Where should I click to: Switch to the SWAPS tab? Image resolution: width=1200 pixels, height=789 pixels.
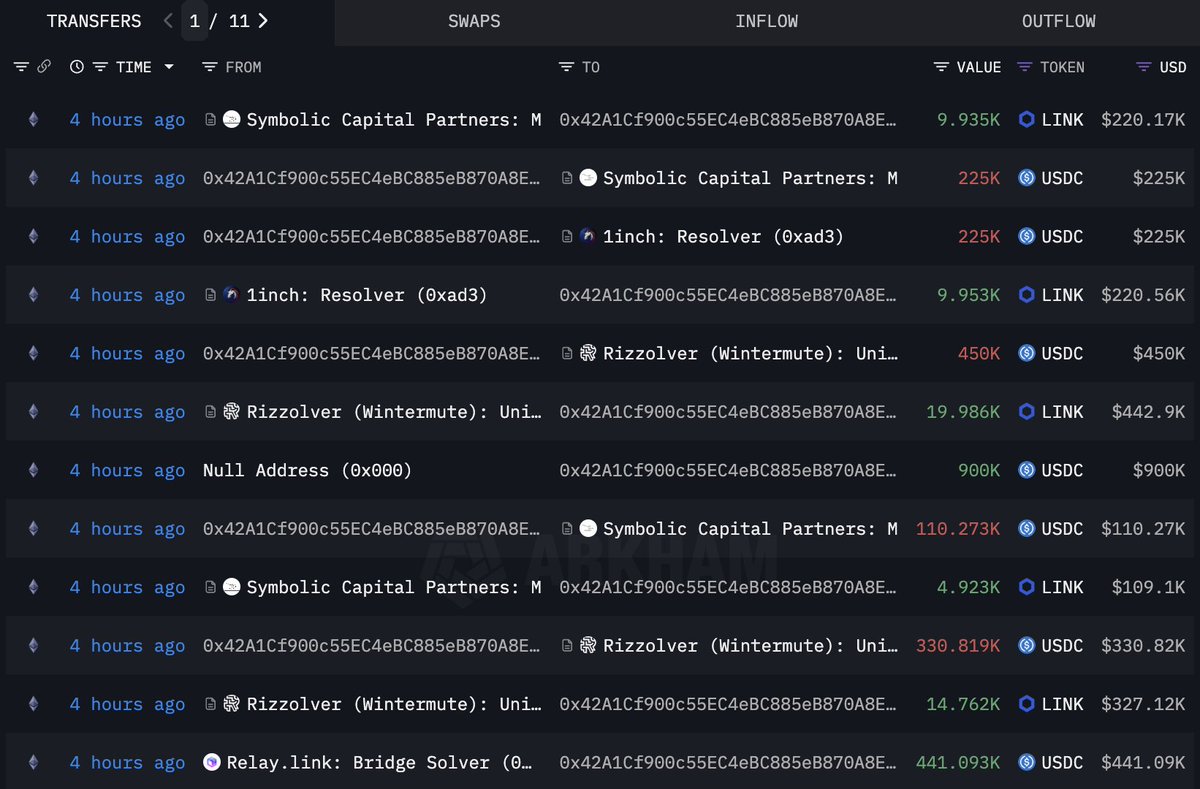point(474,21)
